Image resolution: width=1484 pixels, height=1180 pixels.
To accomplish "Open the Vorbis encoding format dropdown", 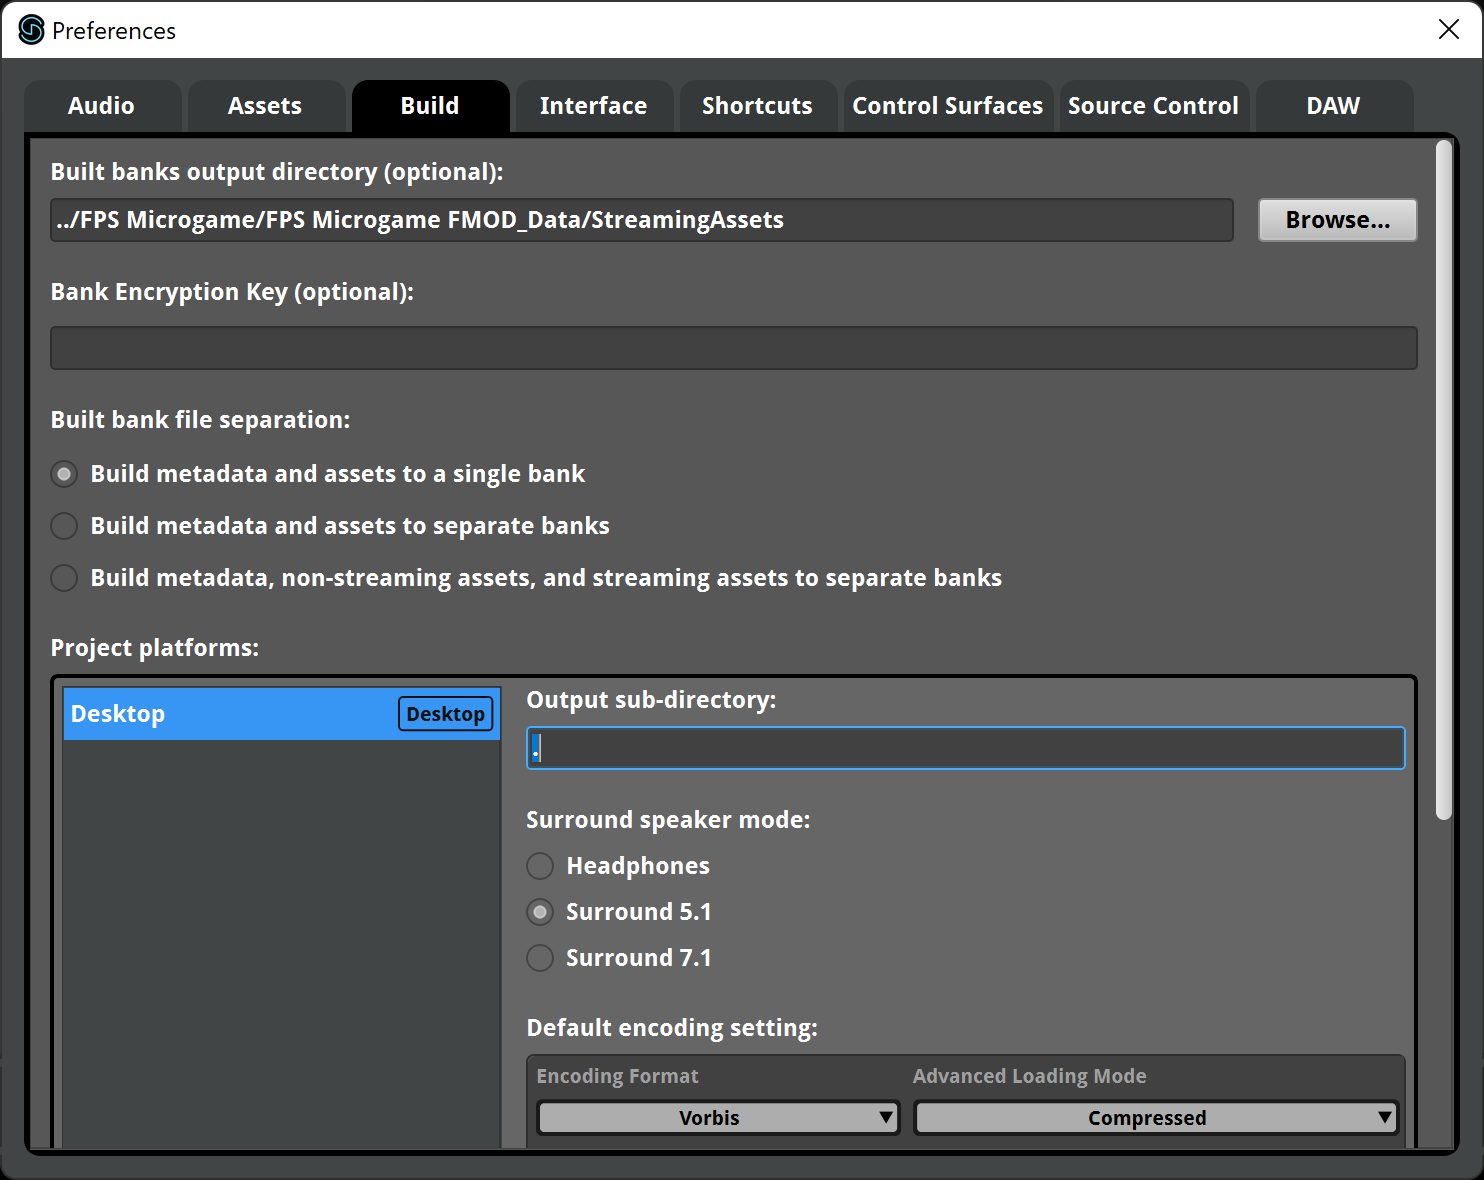I will (719, 1118).
